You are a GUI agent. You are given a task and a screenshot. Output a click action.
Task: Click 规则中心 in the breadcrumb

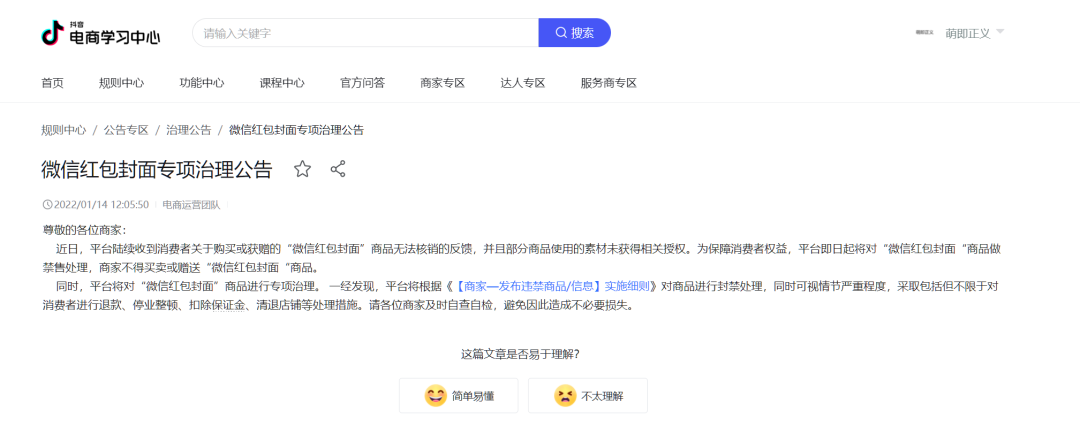[x=63, y=130]
